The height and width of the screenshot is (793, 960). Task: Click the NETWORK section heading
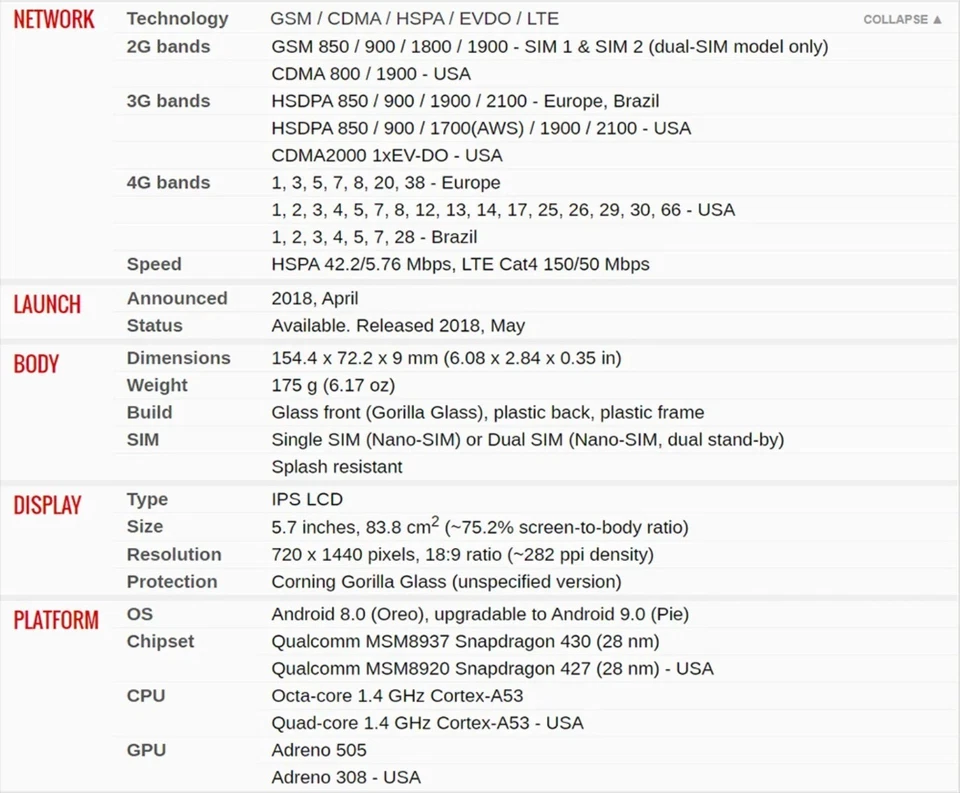[x=54, y=19]
